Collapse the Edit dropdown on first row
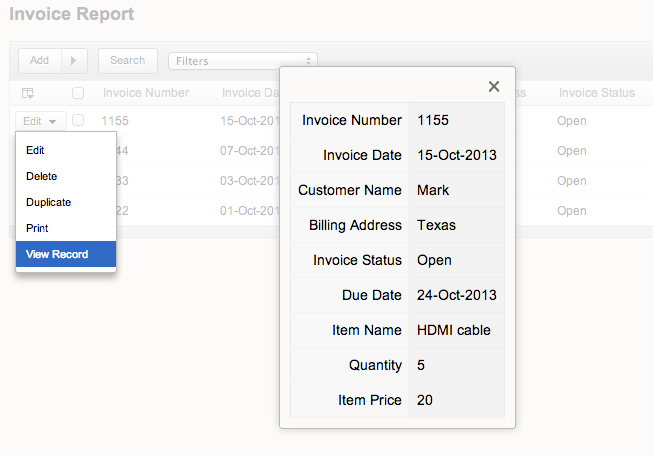653x456 pixels. coord(40,121)
